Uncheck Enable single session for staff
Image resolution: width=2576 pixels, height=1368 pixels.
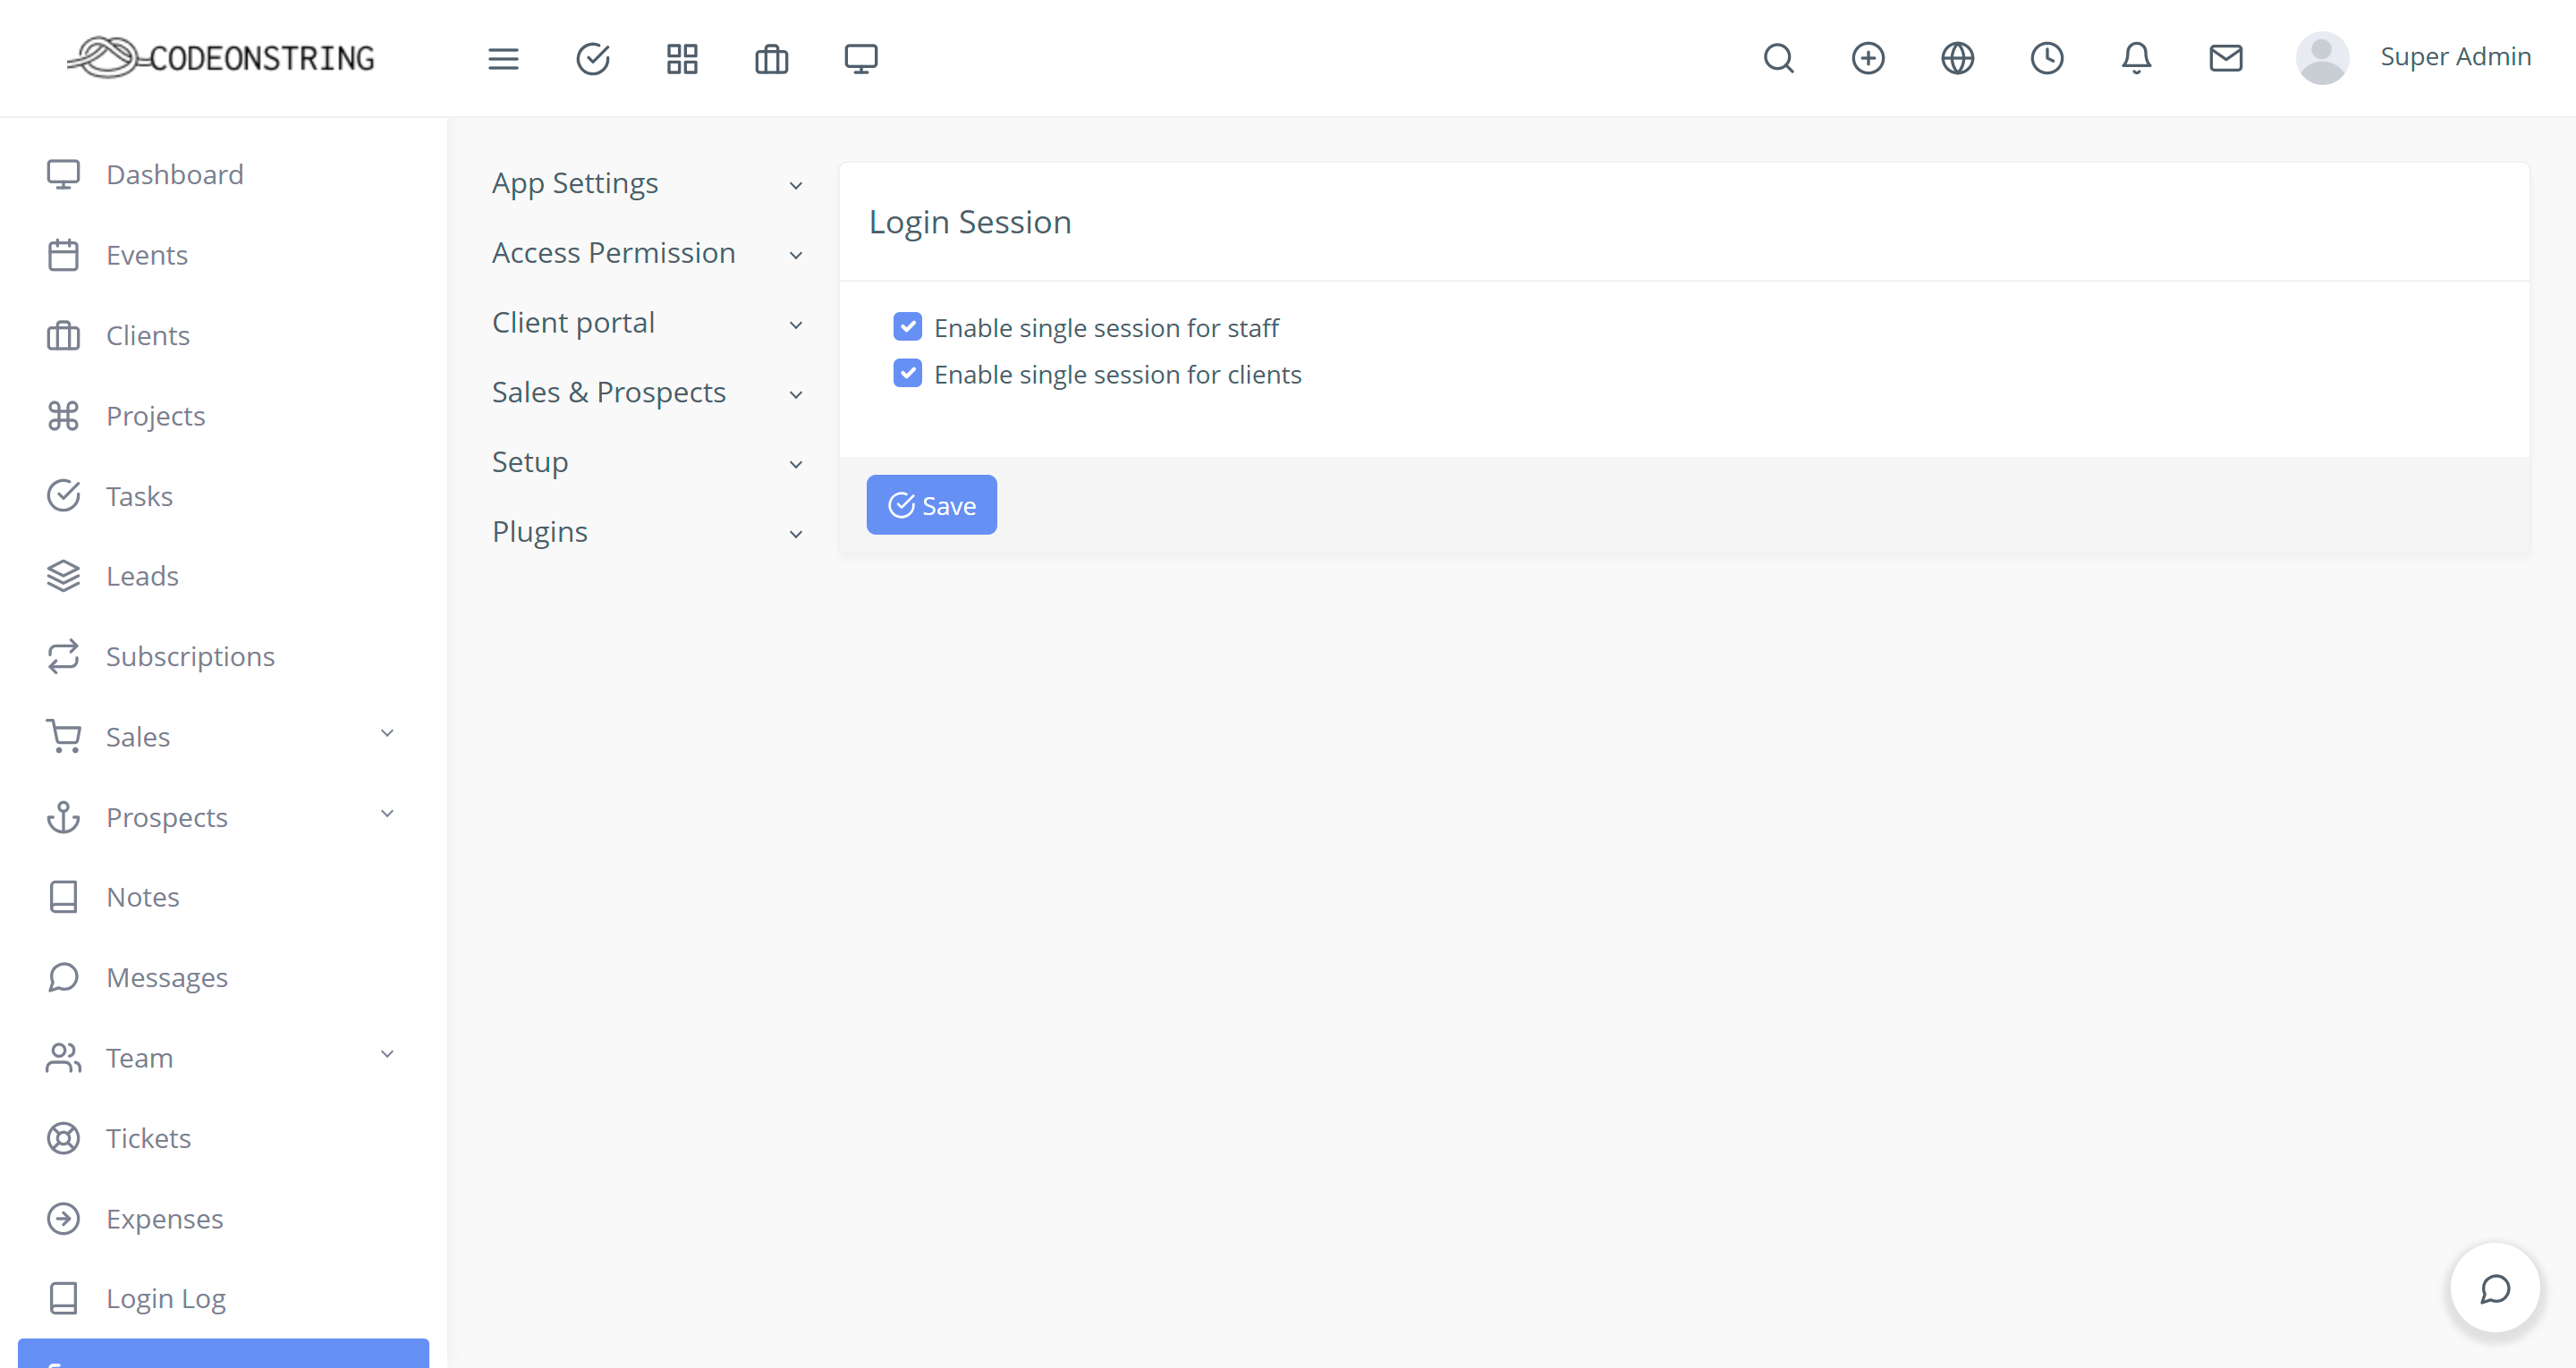click(x=907, y=327)
